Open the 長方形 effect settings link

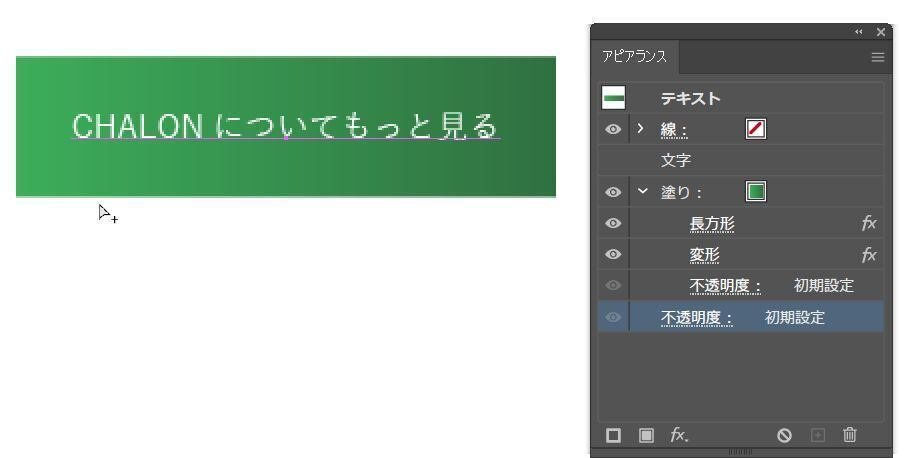[712, 223]
